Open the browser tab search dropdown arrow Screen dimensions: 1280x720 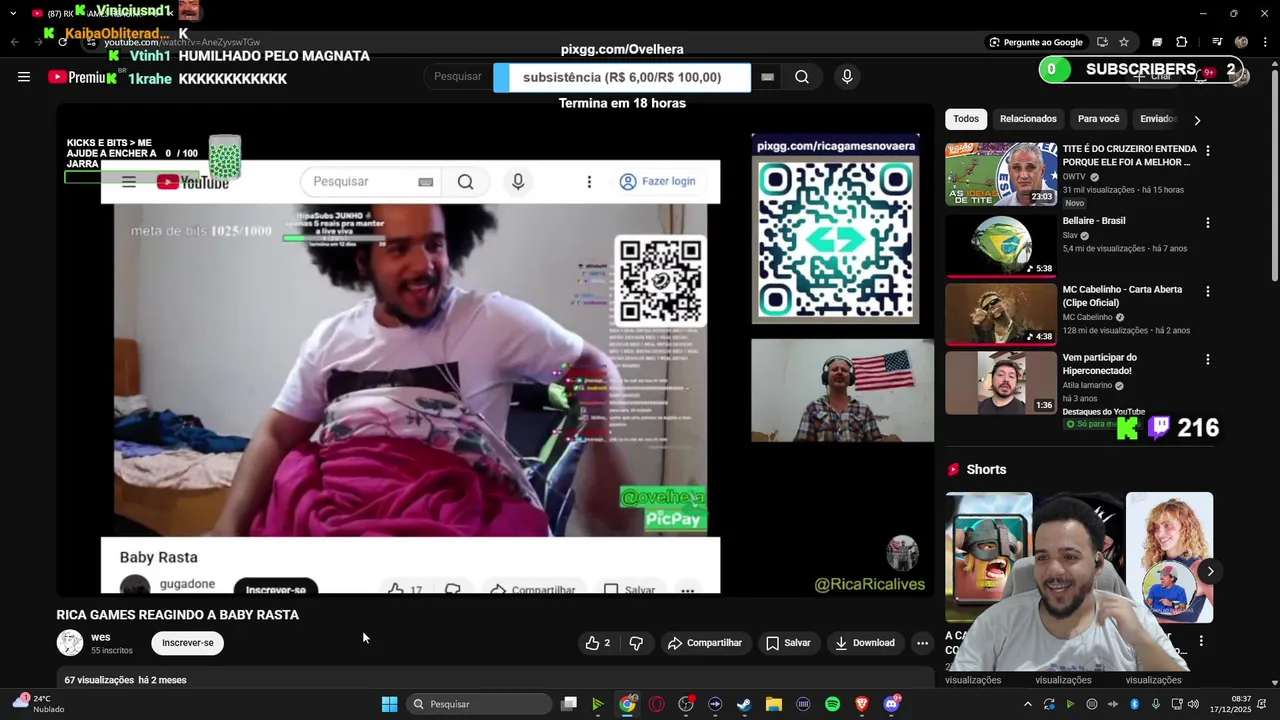[13, 13]
